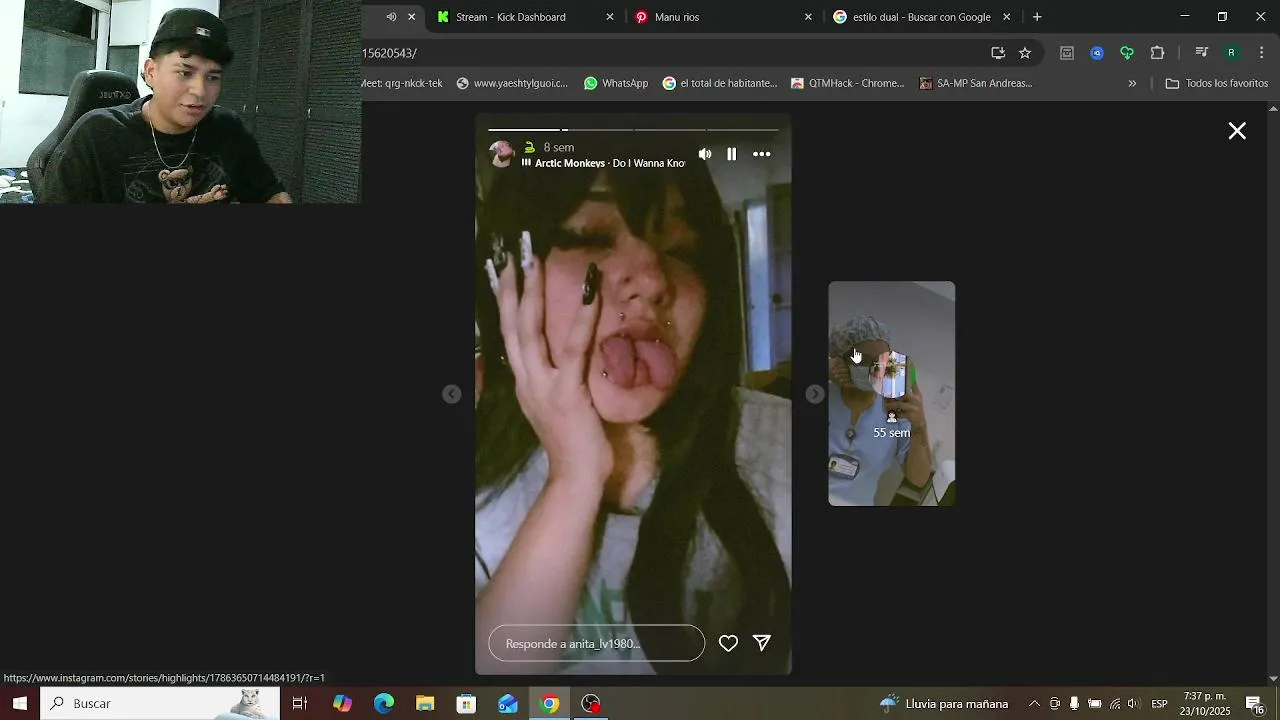The width and height of the screenshot is (1280, 720).
Task: Open the volume control in the tray
Action: pyautogui.click(x=1133, y=703)
